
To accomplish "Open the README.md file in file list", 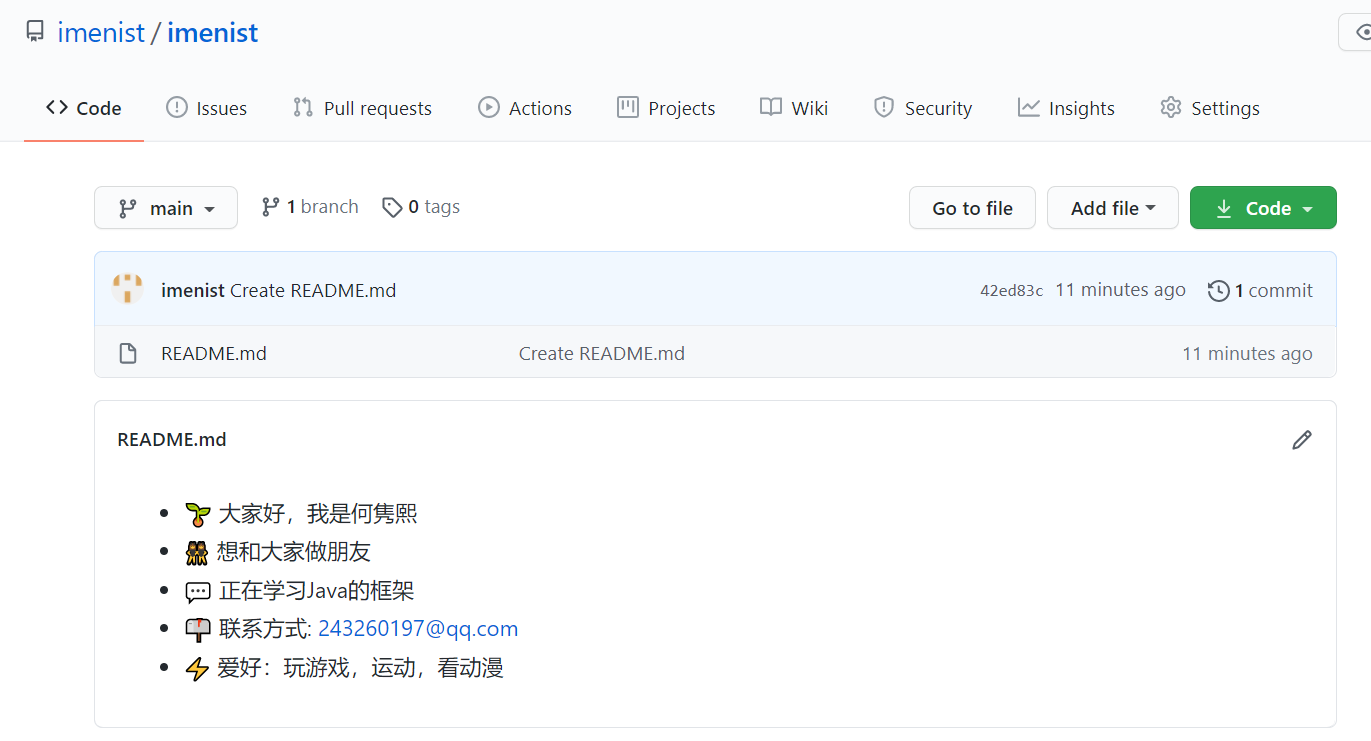I will [214, 354].
